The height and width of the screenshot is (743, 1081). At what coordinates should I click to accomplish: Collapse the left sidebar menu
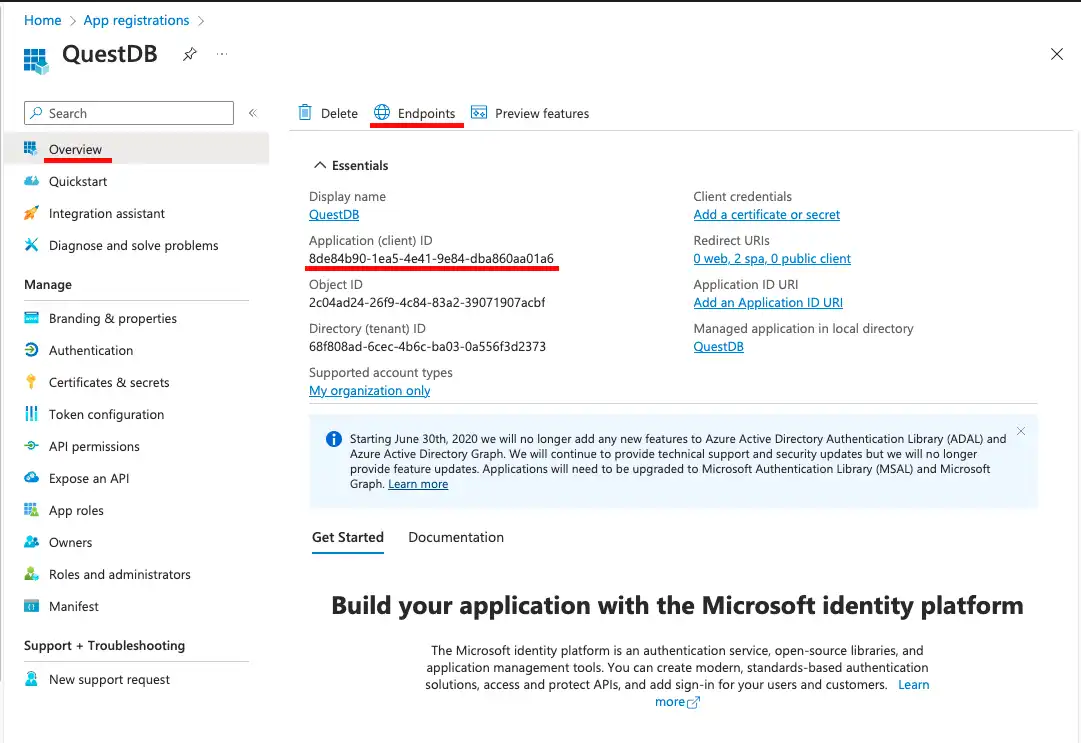[253, 113]
